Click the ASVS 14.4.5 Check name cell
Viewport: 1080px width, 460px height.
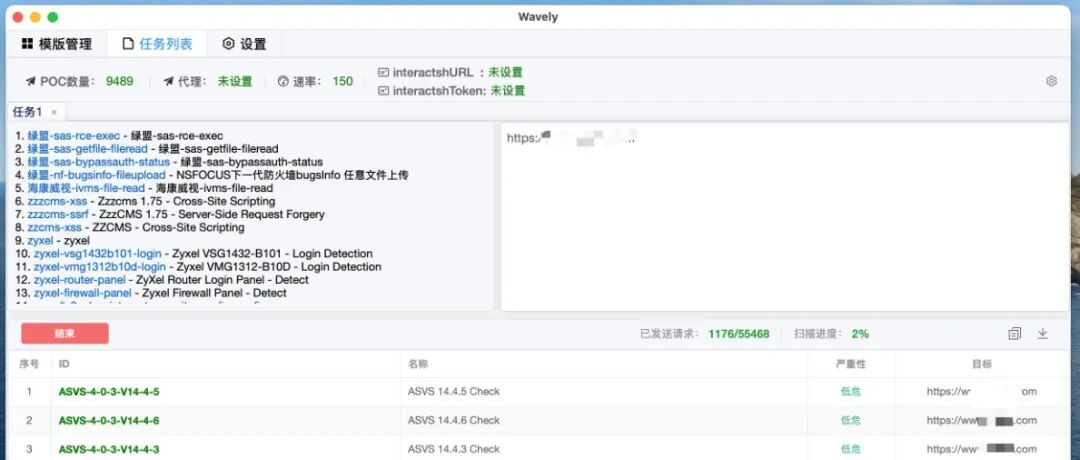pos(453,391)
